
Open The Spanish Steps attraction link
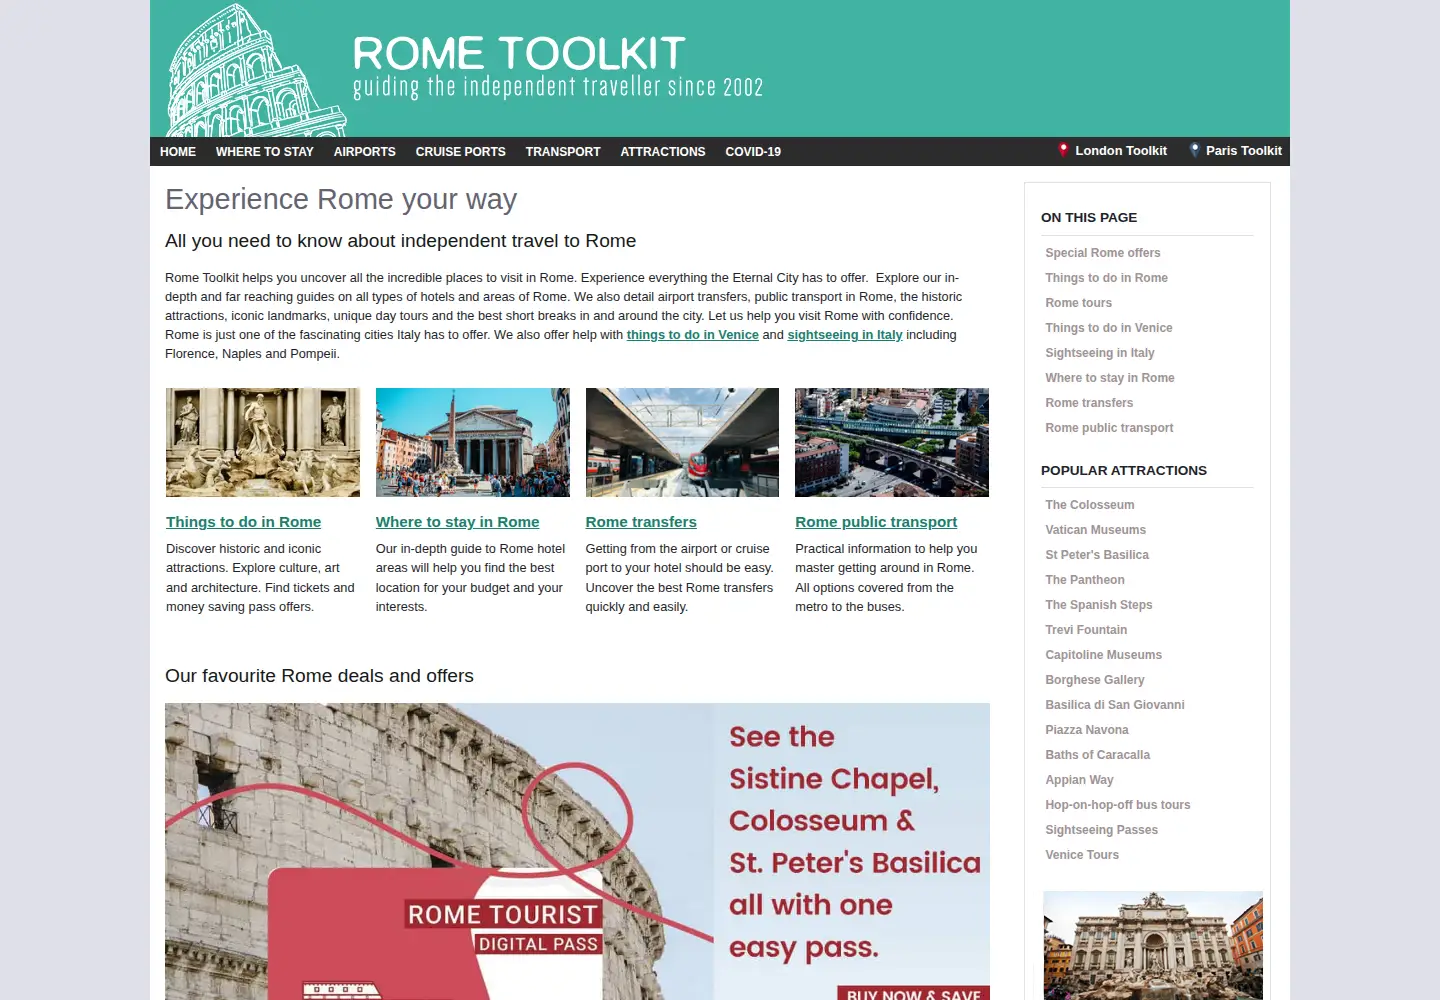click(x=1099, y=605)
